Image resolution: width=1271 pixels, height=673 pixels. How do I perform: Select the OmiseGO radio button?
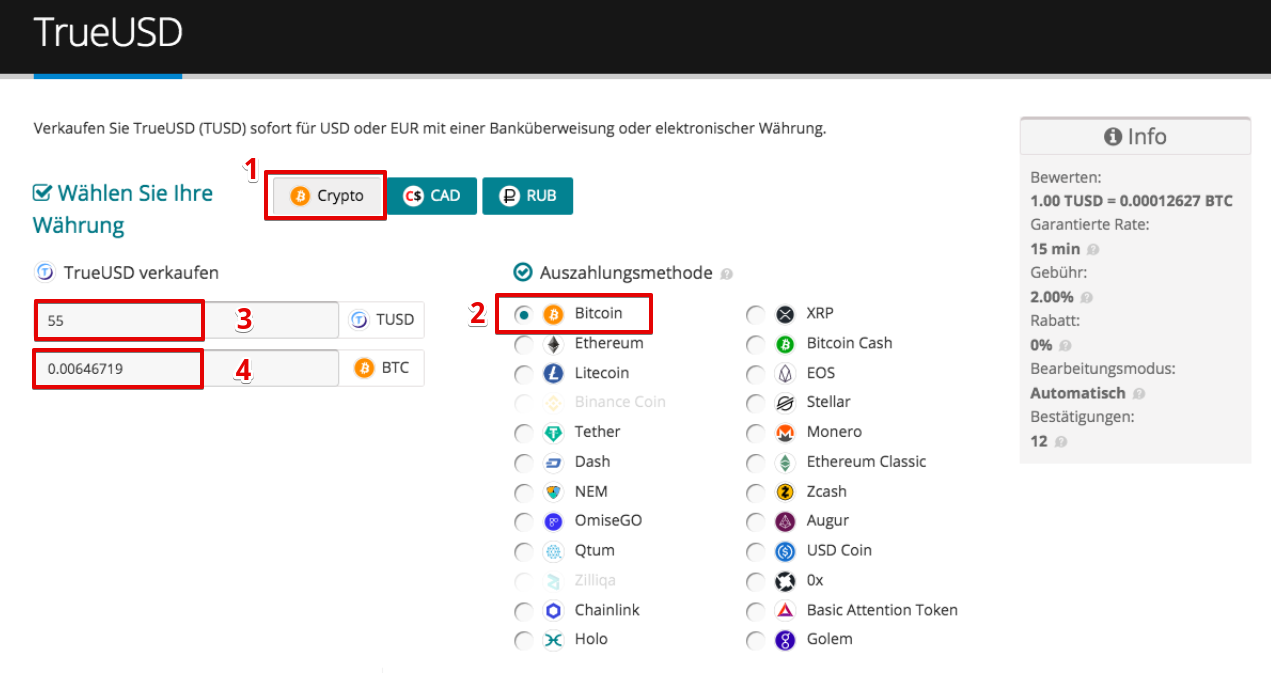[x=523, y=522]
